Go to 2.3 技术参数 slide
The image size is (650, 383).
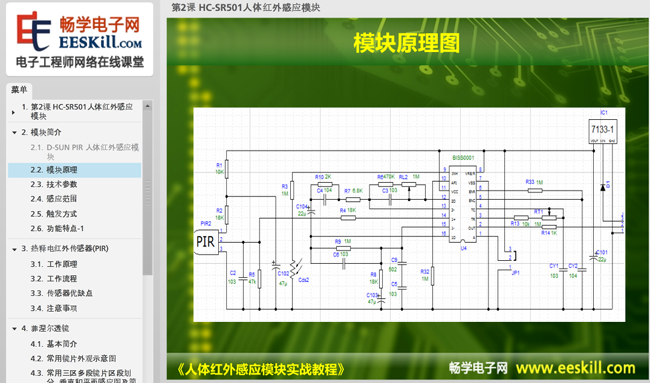click(x=54, y=184)
